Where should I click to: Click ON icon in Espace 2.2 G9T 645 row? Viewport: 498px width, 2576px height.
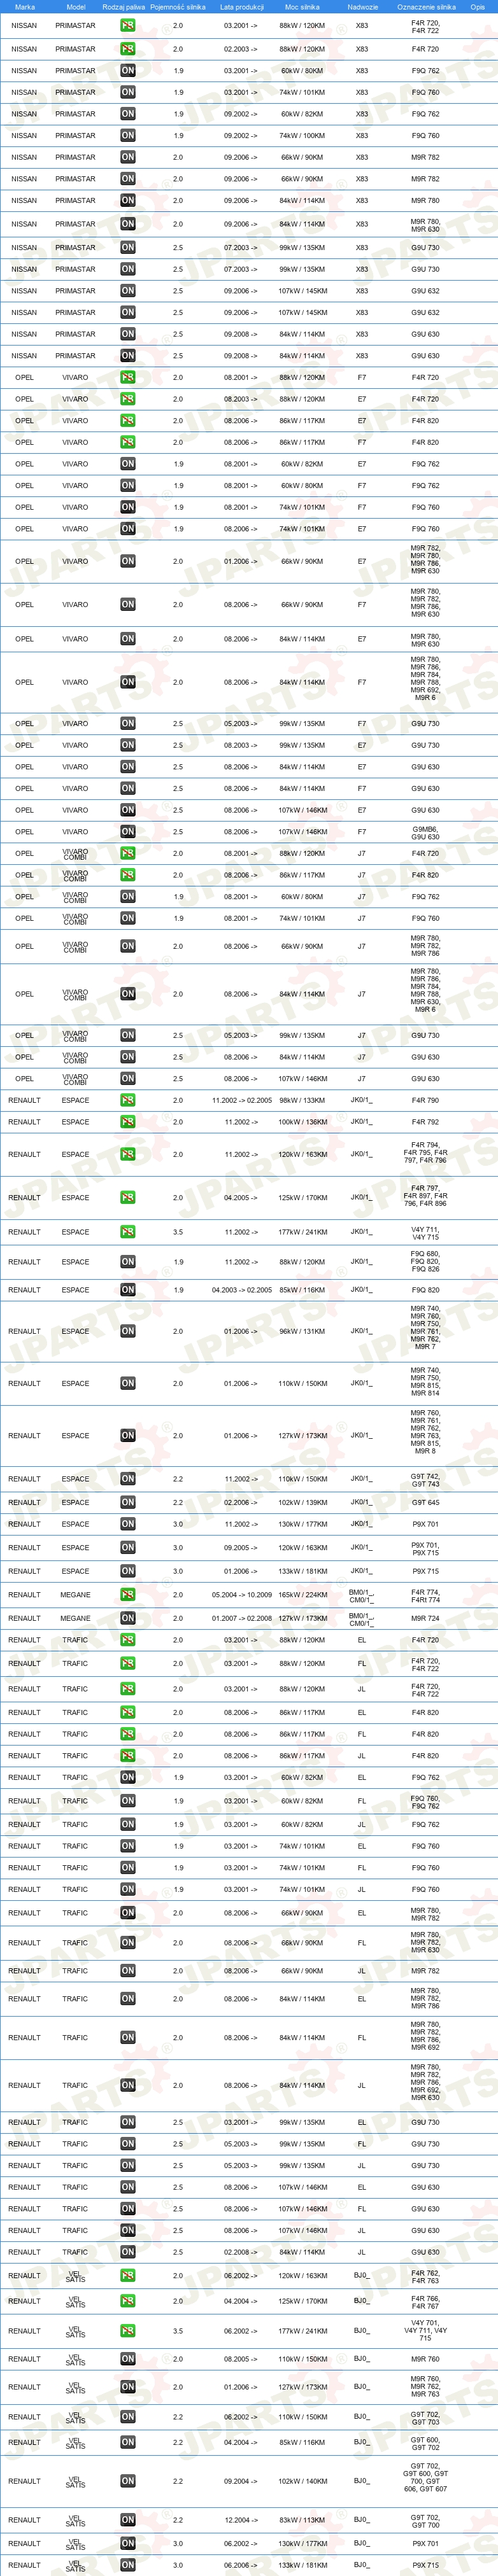click(128, 1502)
